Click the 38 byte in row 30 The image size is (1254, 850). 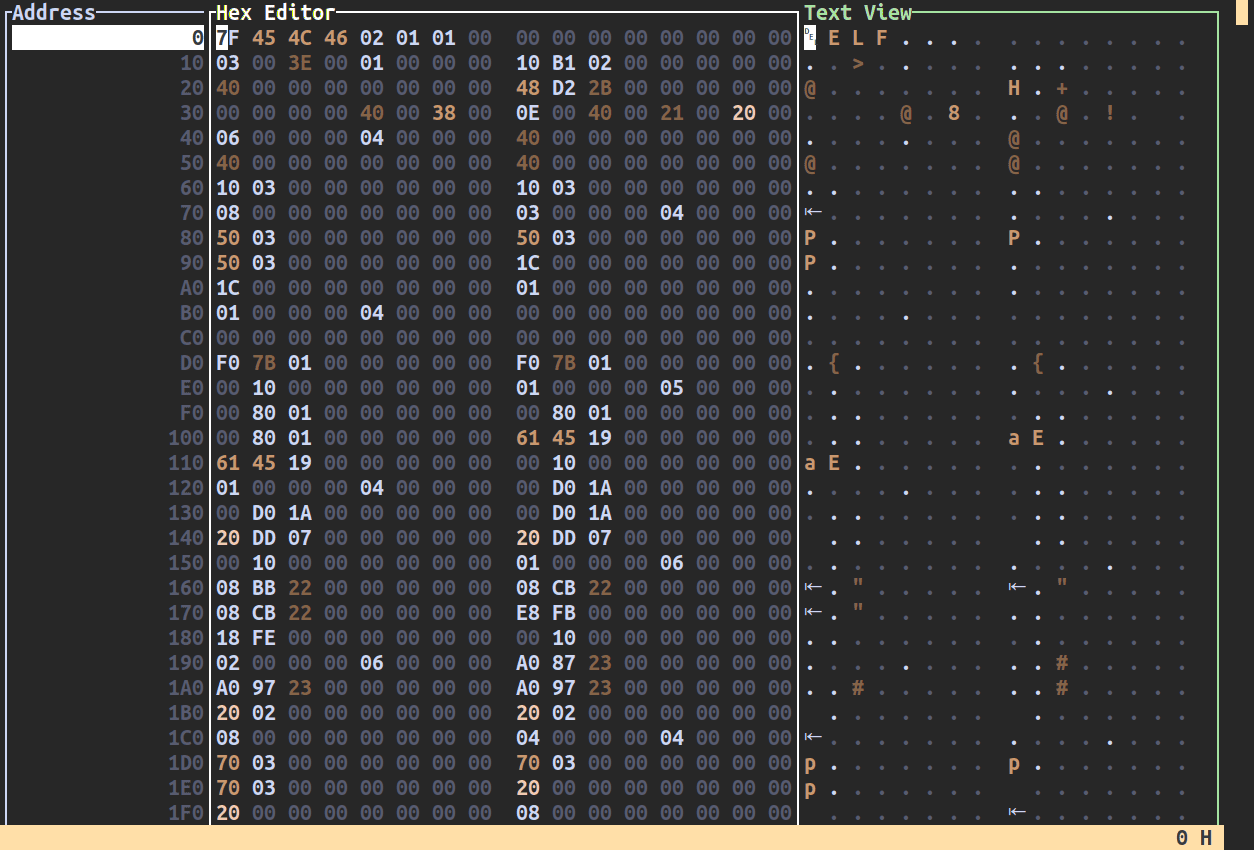coord(444,113)
